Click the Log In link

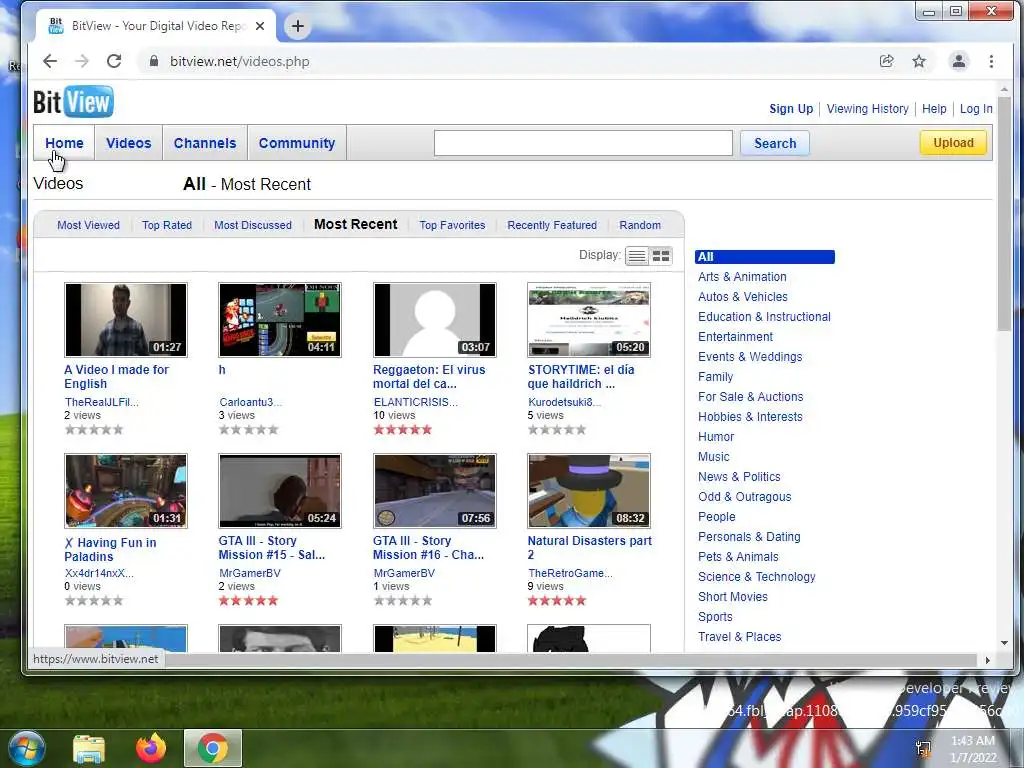pos(976,109)
